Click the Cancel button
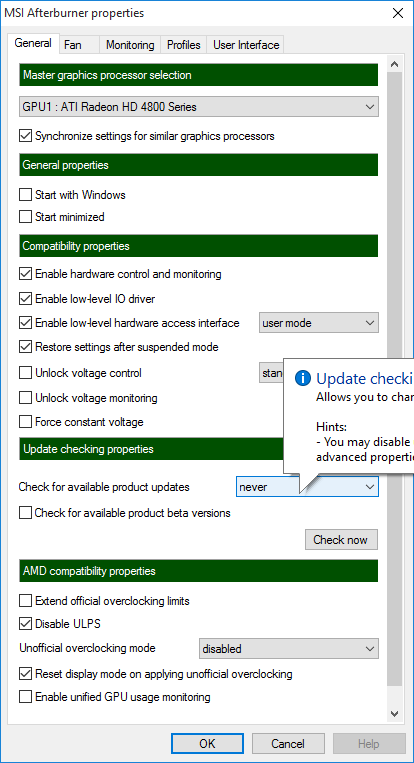Screen dimensions: 414x763 [288, 744]
